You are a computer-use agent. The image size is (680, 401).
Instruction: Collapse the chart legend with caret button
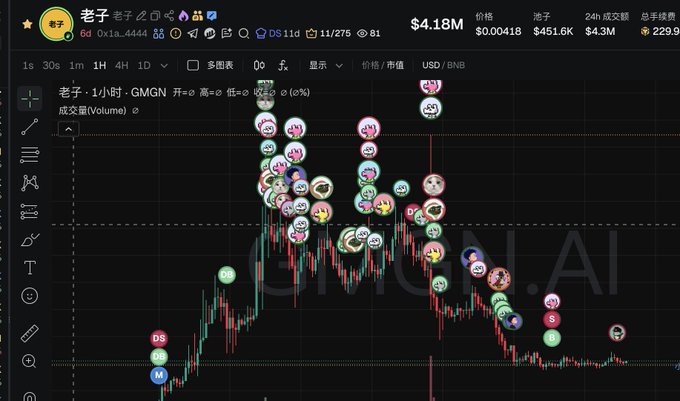point(69,129)
